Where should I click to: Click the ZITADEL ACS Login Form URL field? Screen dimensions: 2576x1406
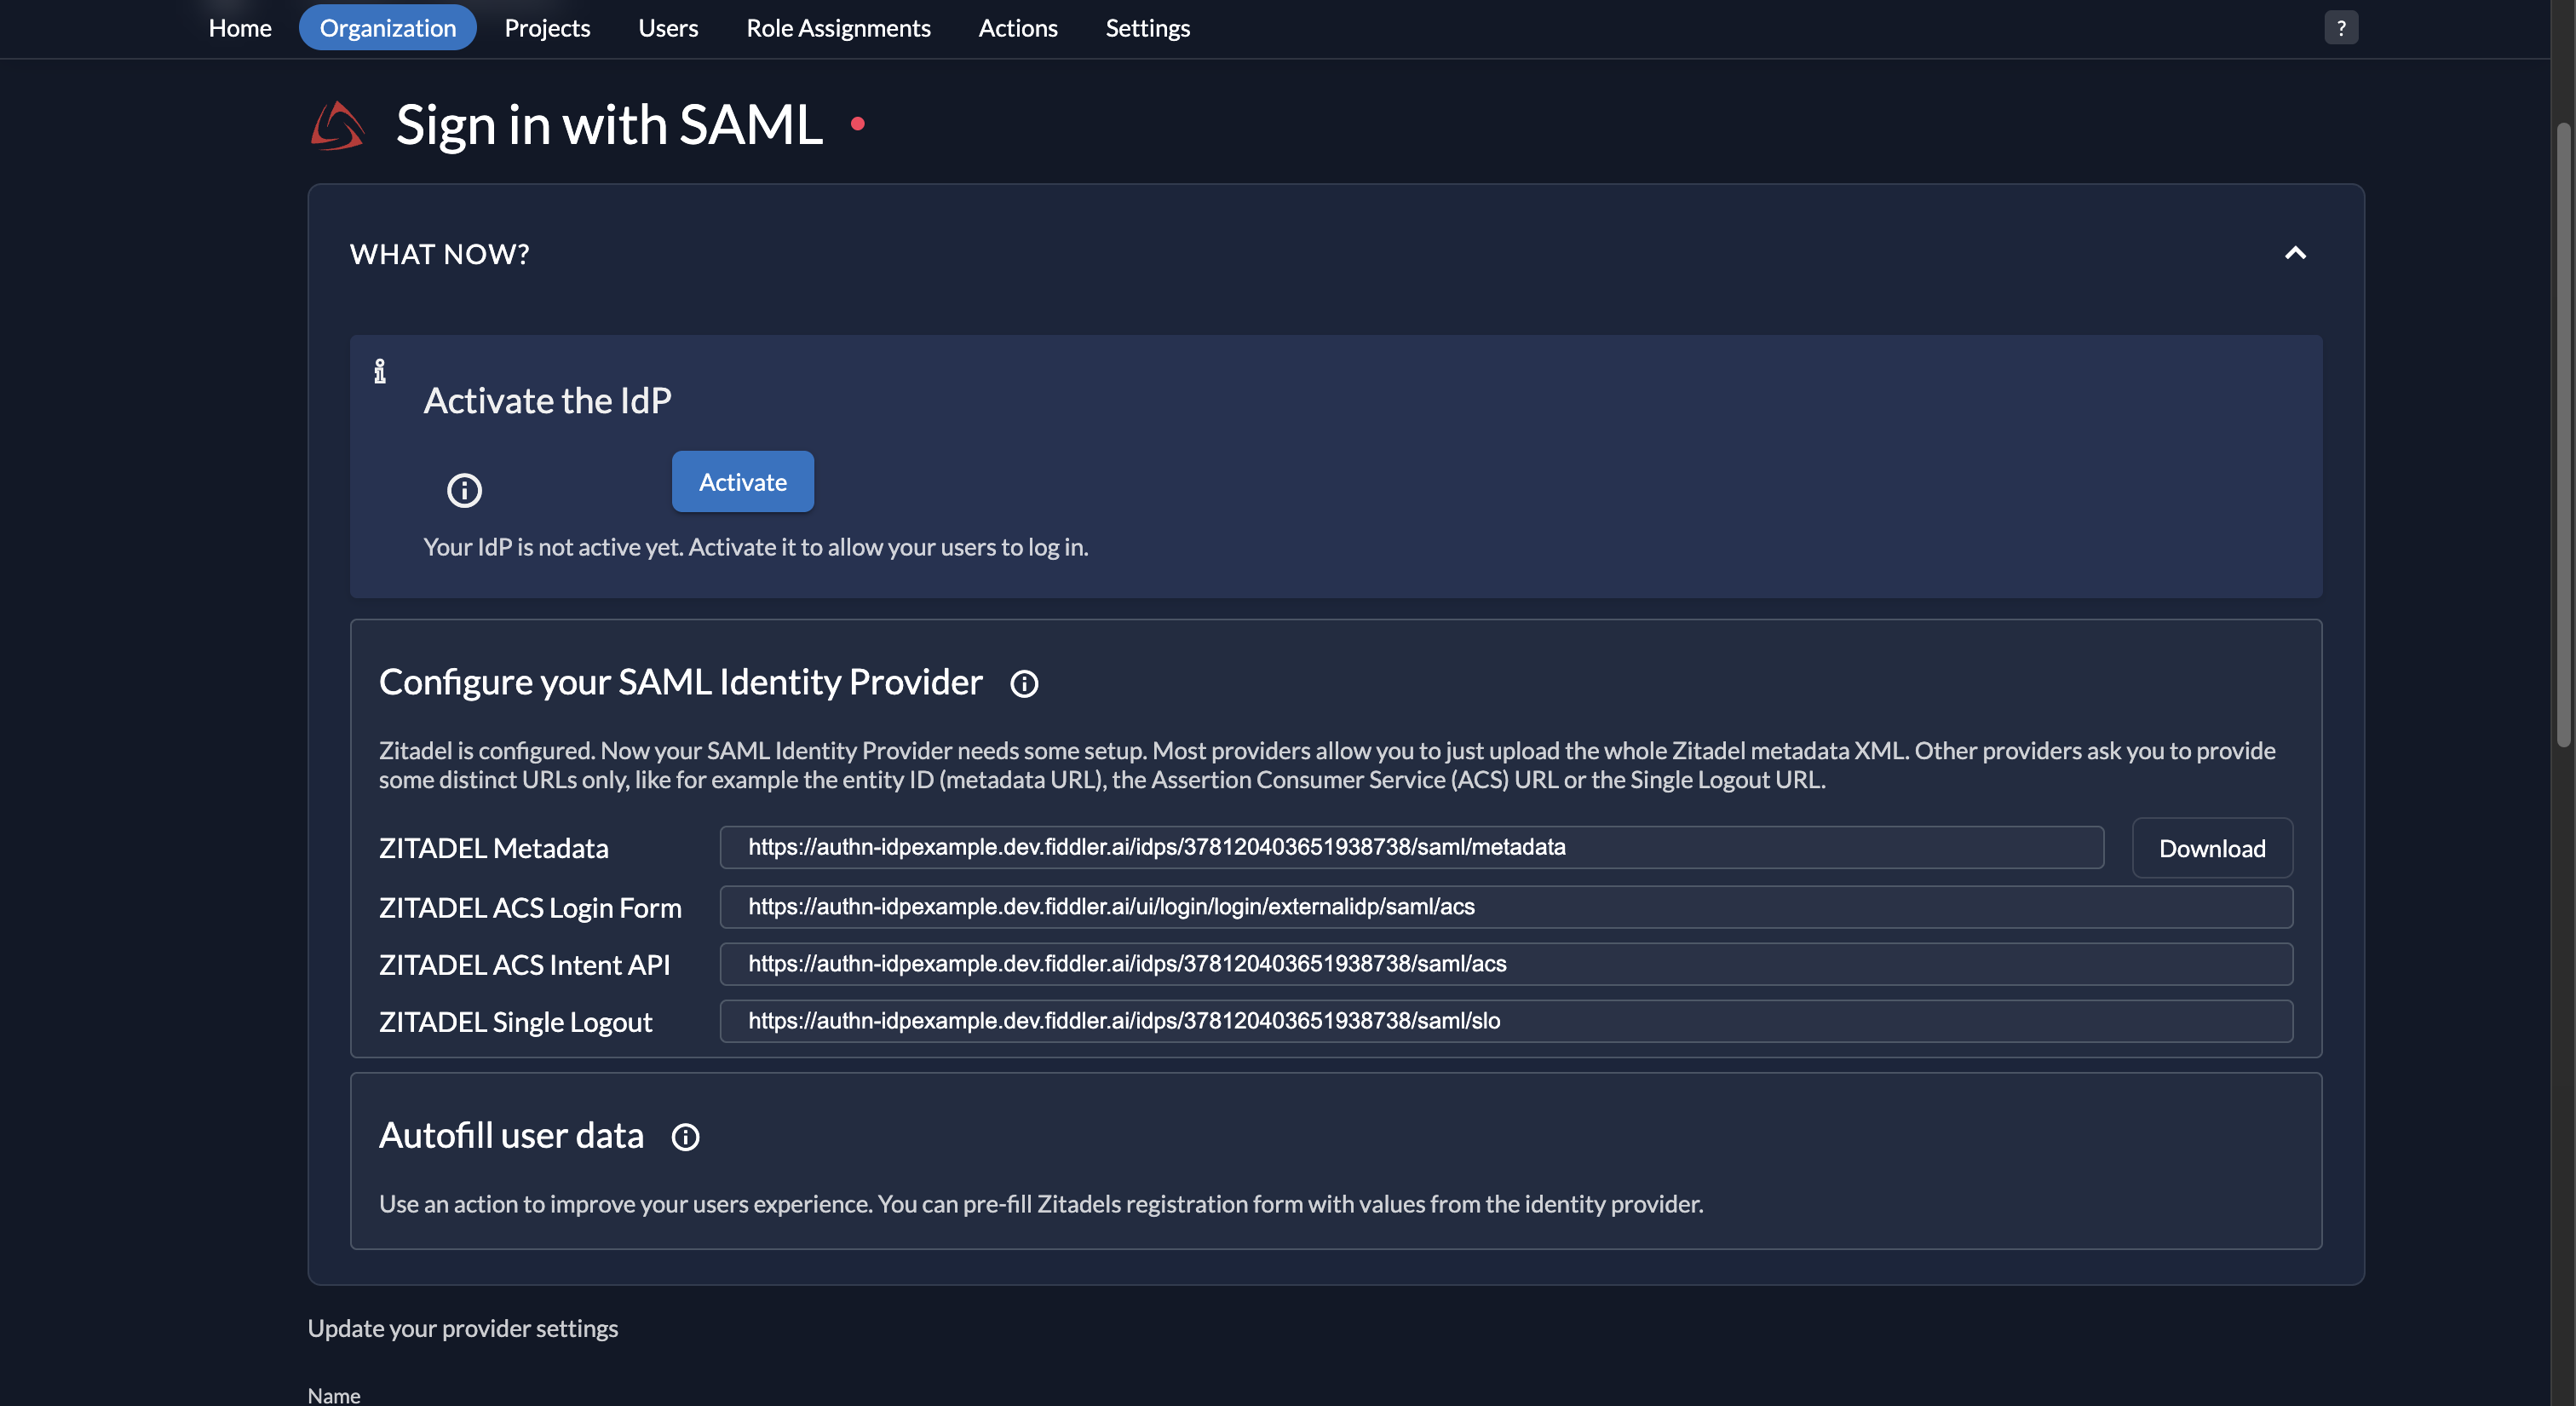click(1506, 907)
